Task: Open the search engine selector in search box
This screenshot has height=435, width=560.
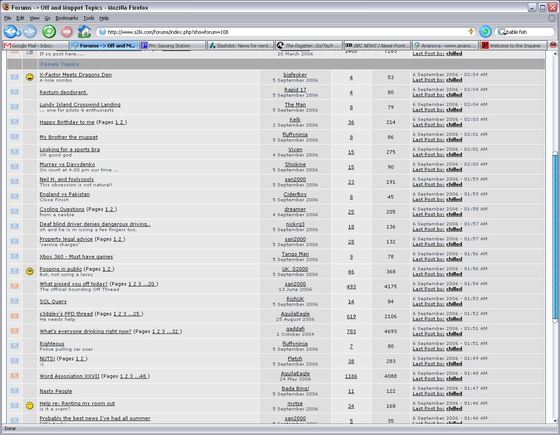Action: click(x=502, y=32)
